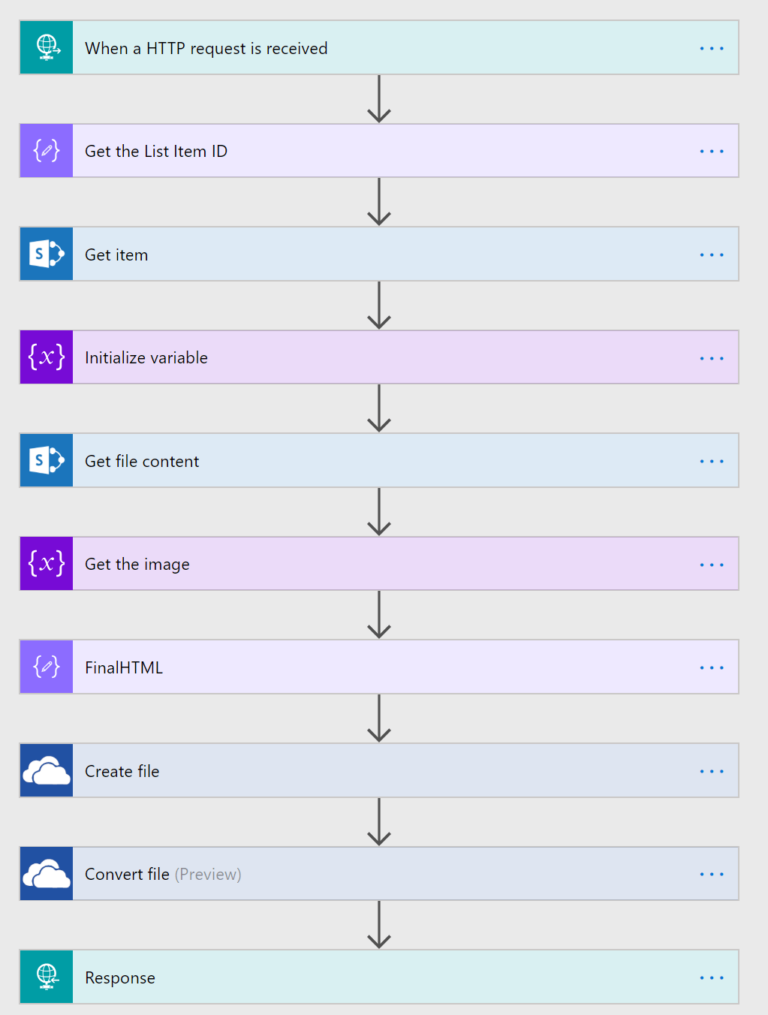768x1015 pixels.
Task: Open the ellipsis menu on Get item
Action: pos(711,253)
